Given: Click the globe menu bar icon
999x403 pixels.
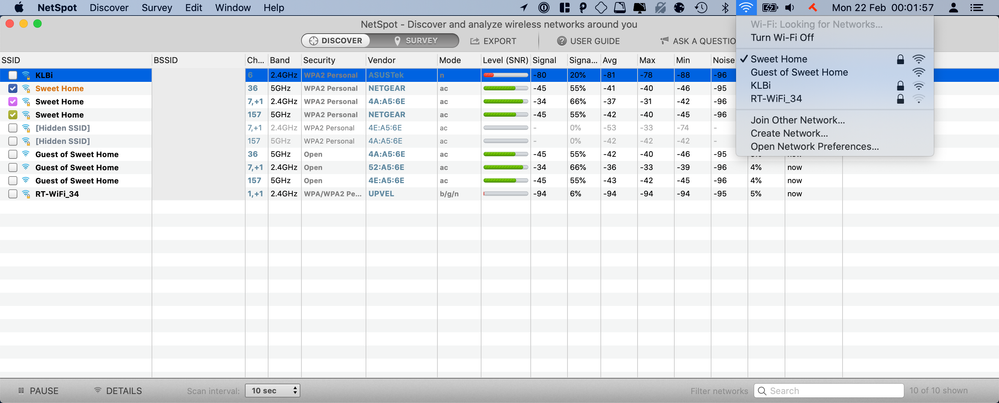Looking at the screenshot, I should click(x=679, y=8).
